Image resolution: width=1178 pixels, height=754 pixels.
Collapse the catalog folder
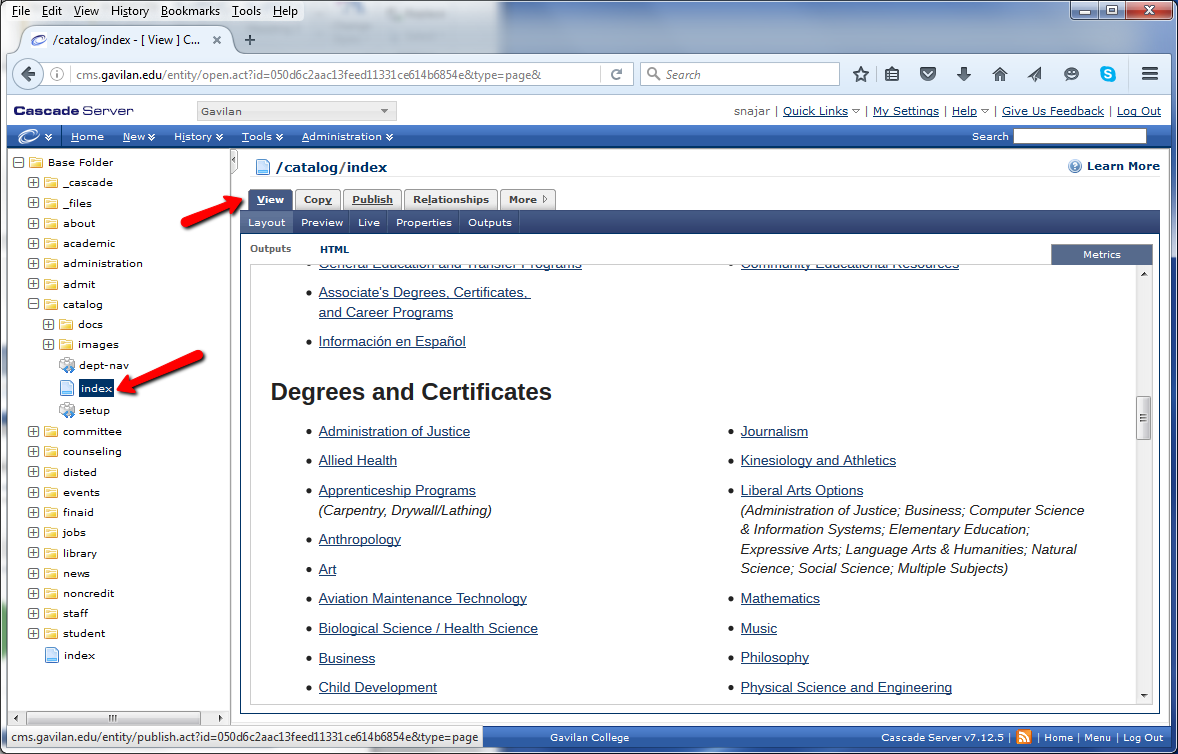click(x=34, y=304)
